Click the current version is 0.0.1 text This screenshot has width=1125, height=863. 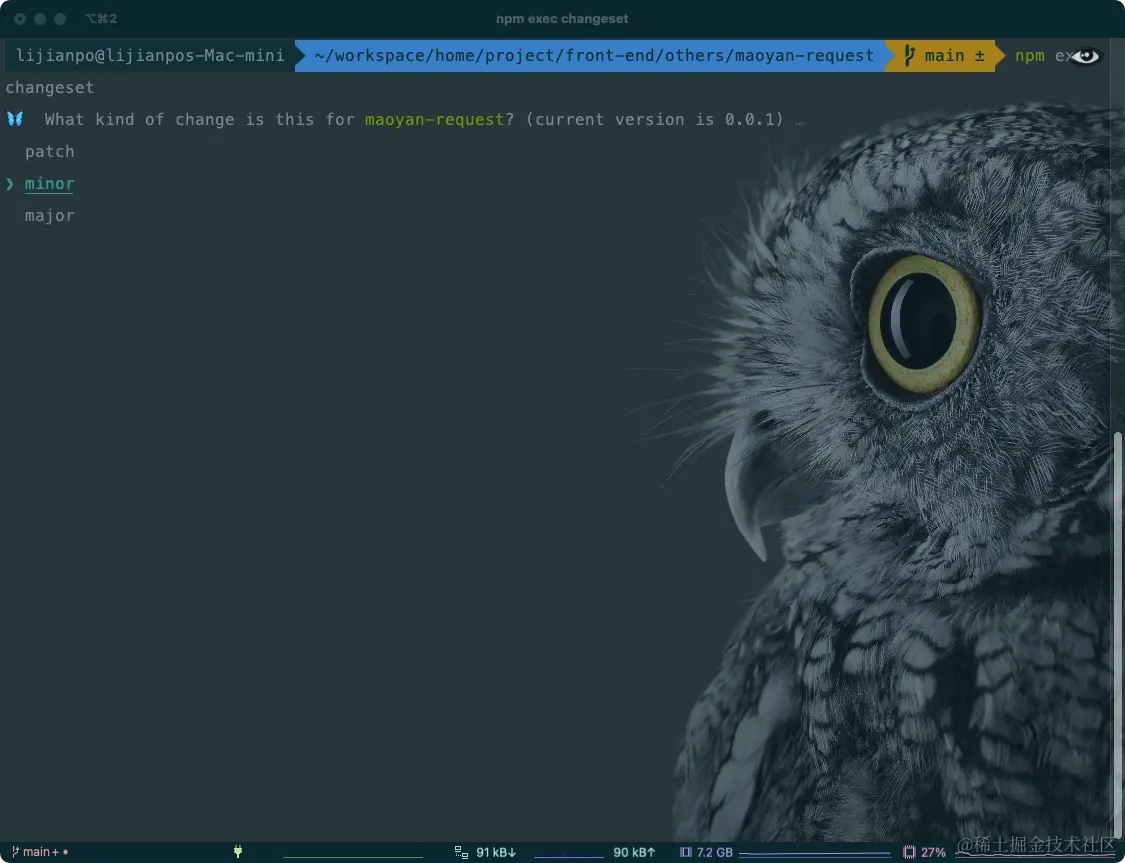(656, 119)
